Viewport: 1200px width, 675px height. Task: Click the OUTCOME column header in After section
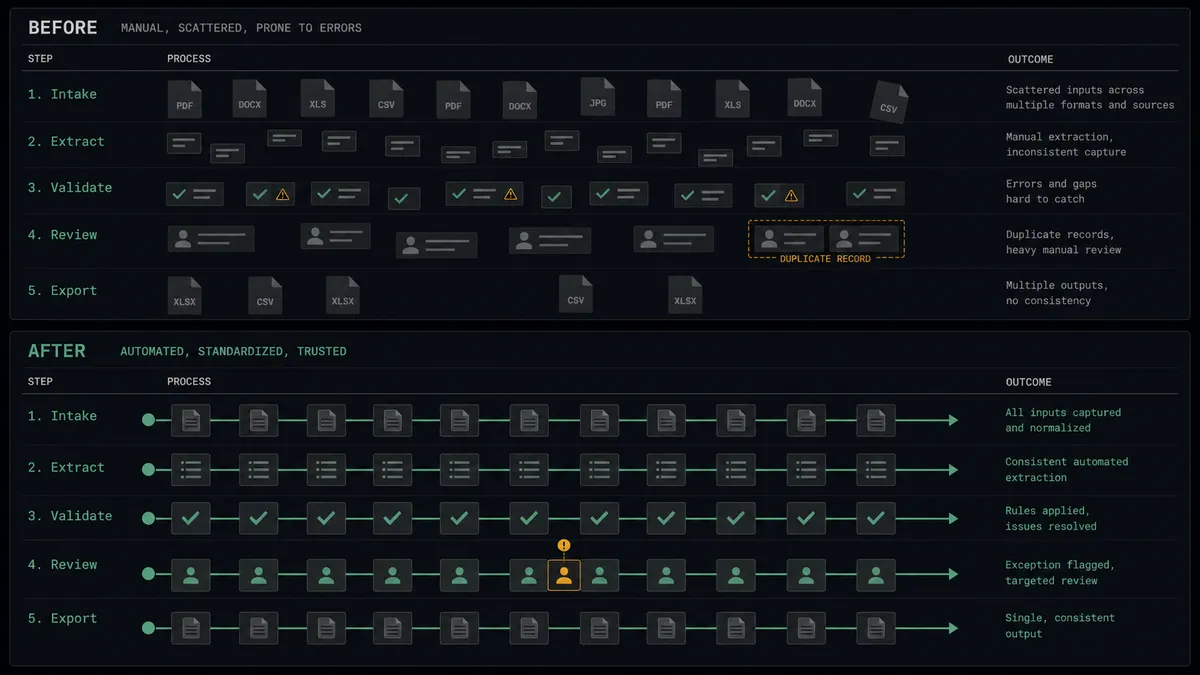click(1028, 382)
